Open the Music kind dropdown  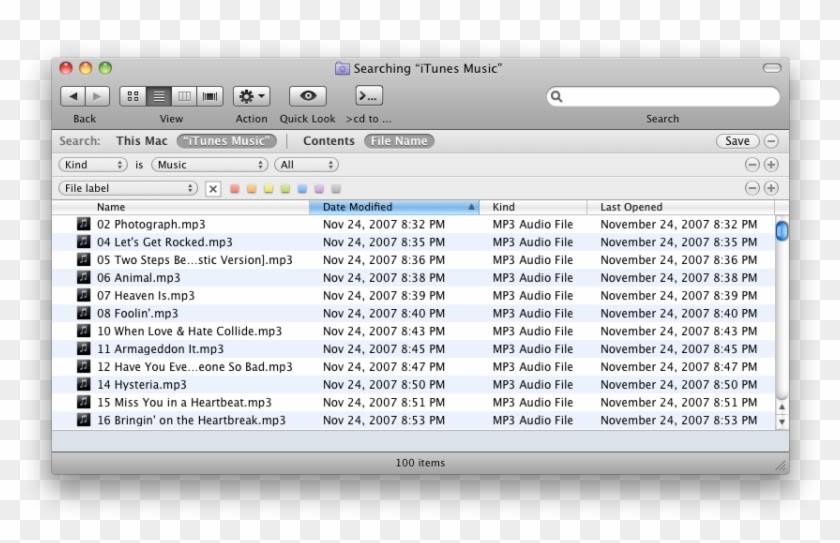click(x=209, y=164)
